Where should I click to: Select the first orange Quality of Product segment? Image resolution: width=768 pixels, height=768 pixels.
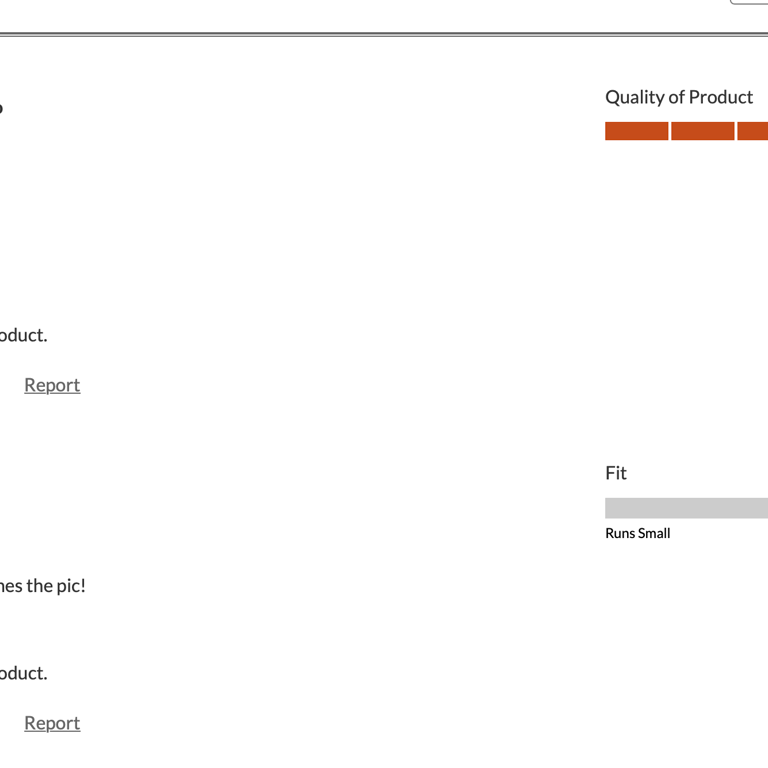coord(636,131)
